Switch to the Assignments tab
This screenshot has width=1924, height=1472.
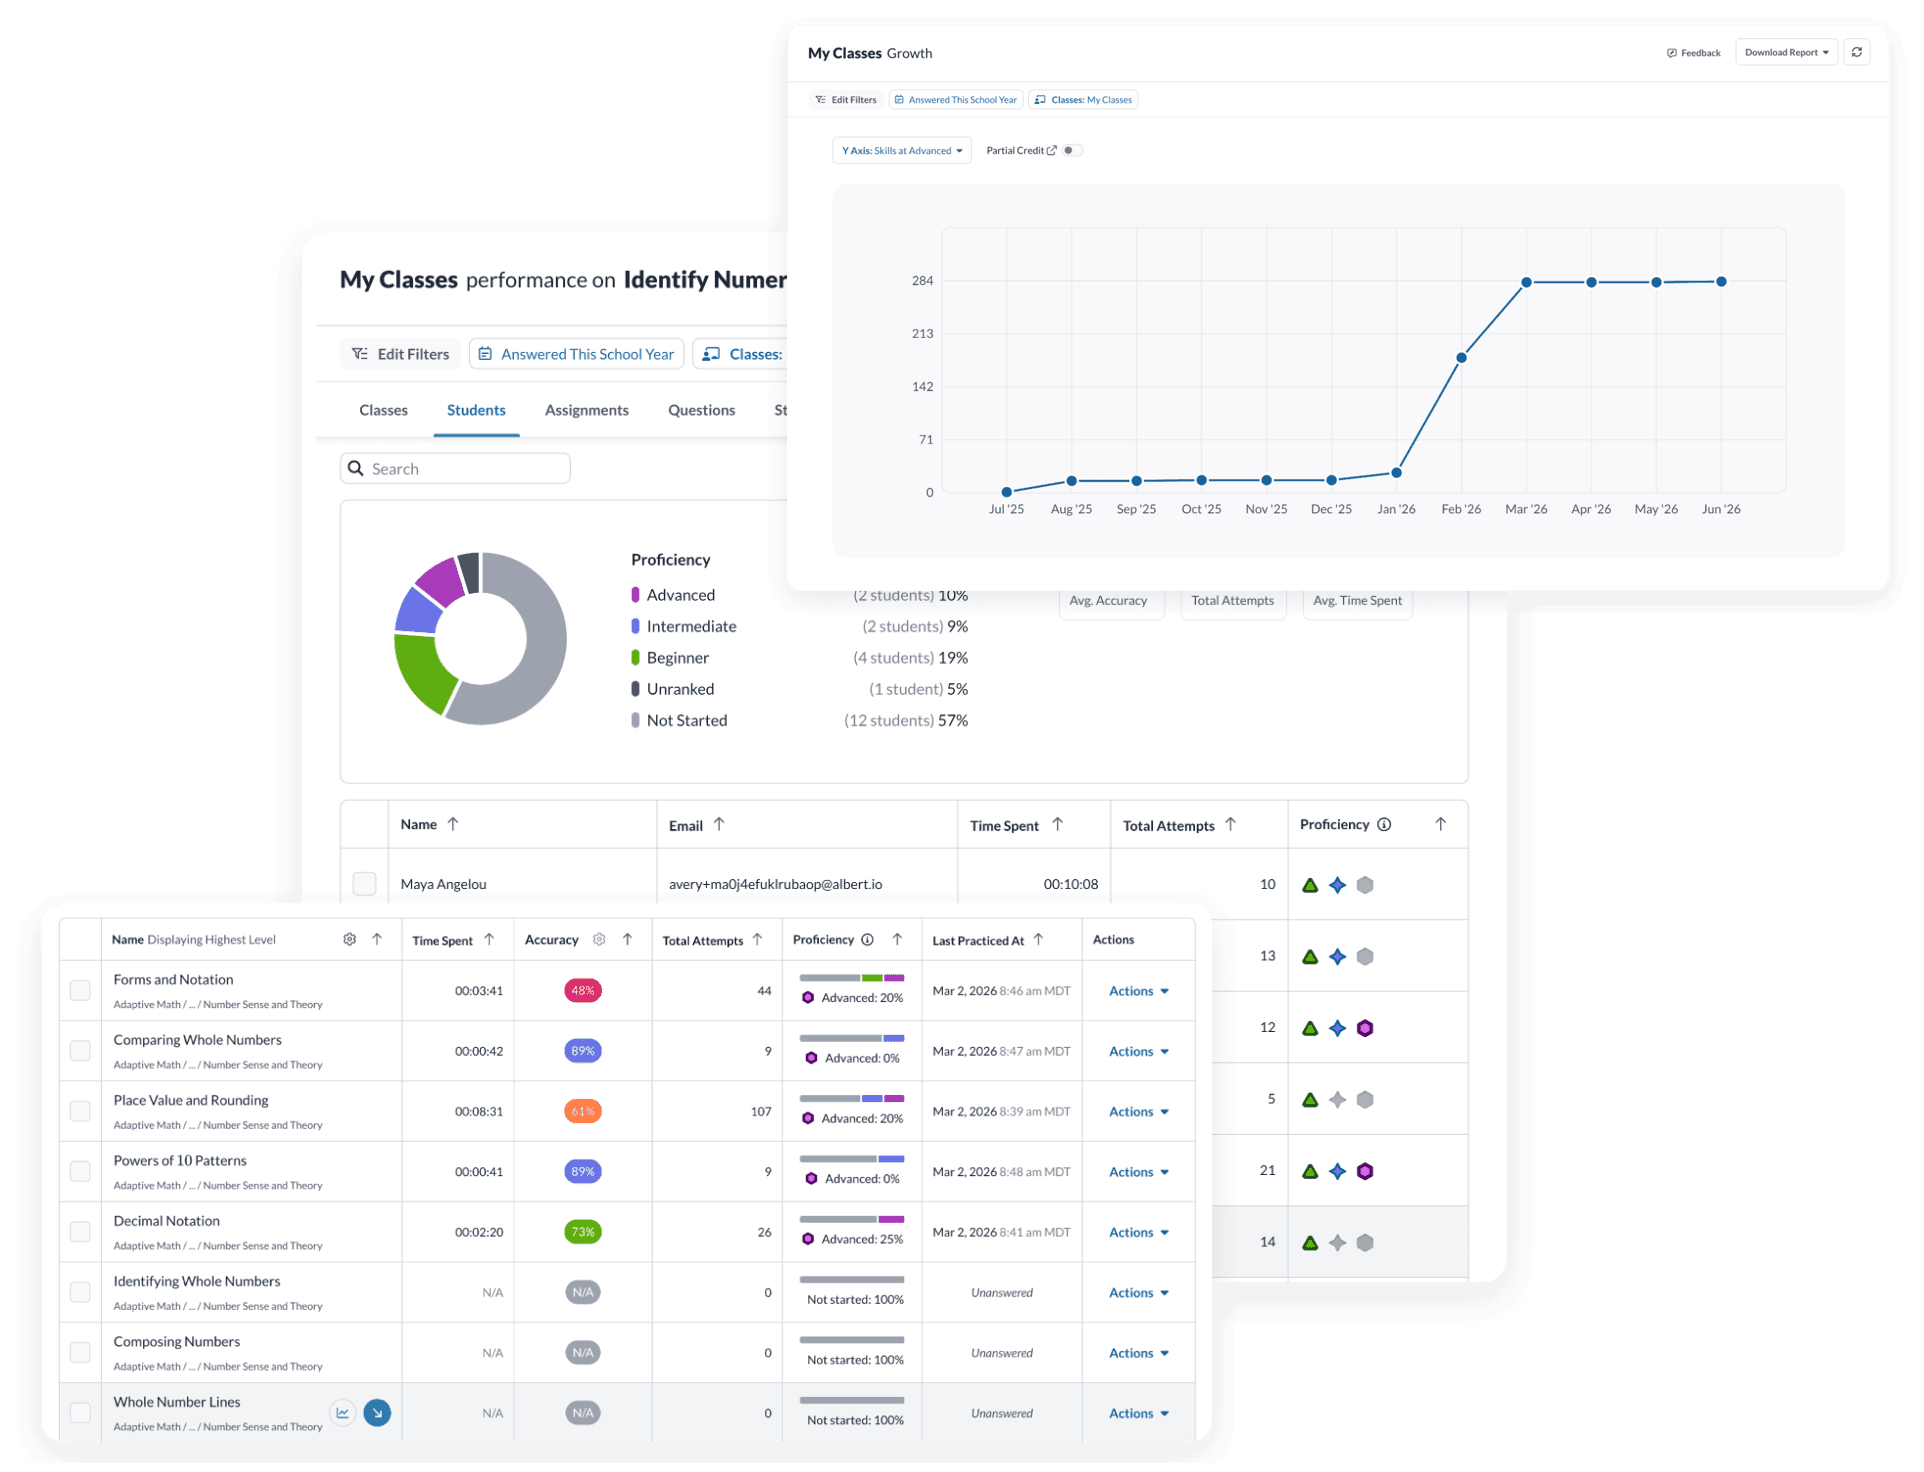point(587,410)
